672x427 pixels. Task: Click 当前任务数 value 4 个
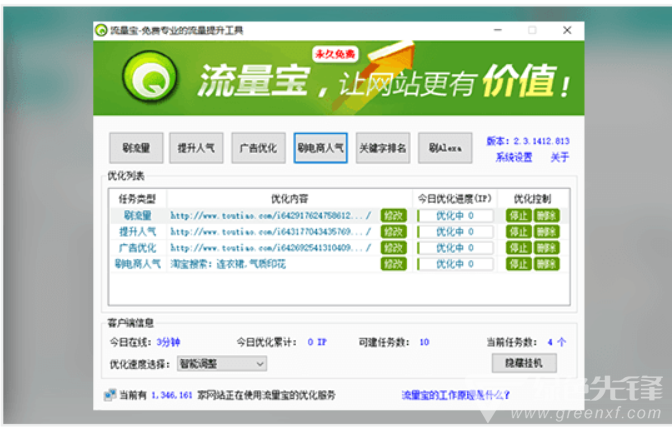tap(557, 342)
